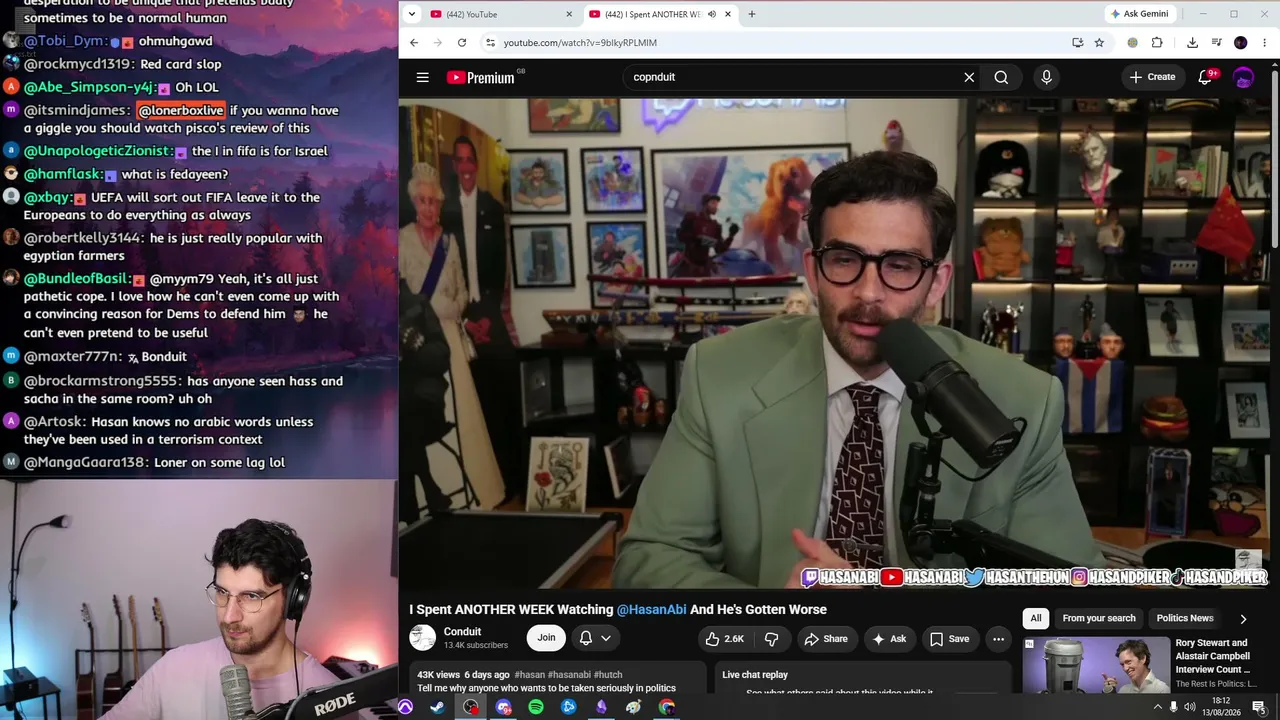Image resolution: width=1280 pixels, height=720 pixels.
Task: Expand the Chrome tab search dropdown
Action: pyautogui.click(x=414, y=14)
